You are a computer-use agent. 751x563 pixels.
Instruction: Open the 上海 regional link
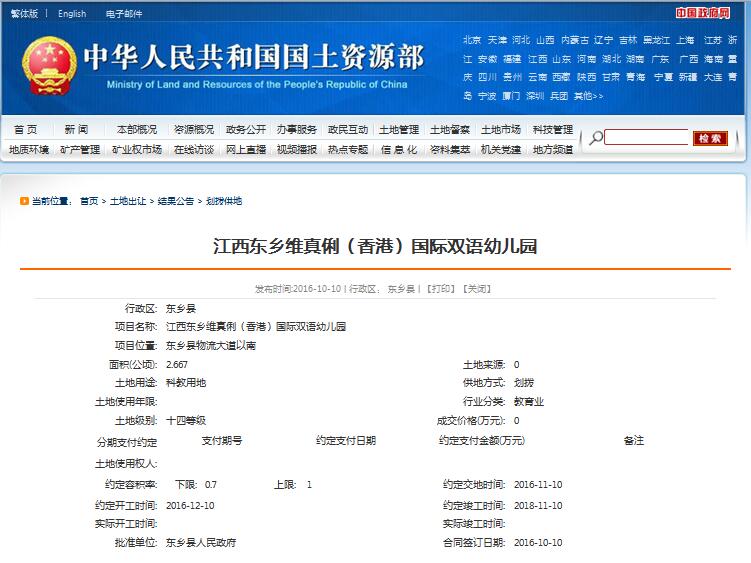coord(685,40)
